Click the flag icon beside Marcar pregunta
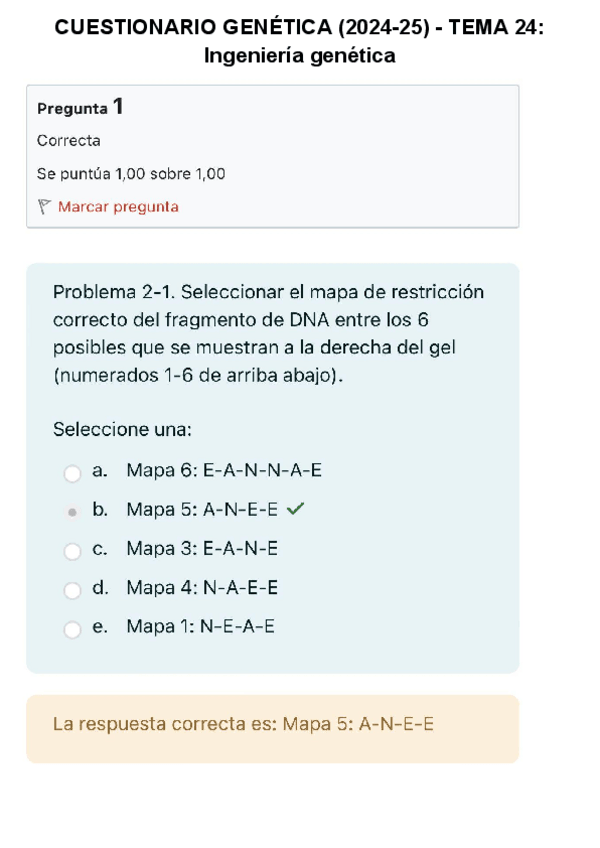Screen dimensions: 600x848 pyautogui.click(x=44, y=207)
